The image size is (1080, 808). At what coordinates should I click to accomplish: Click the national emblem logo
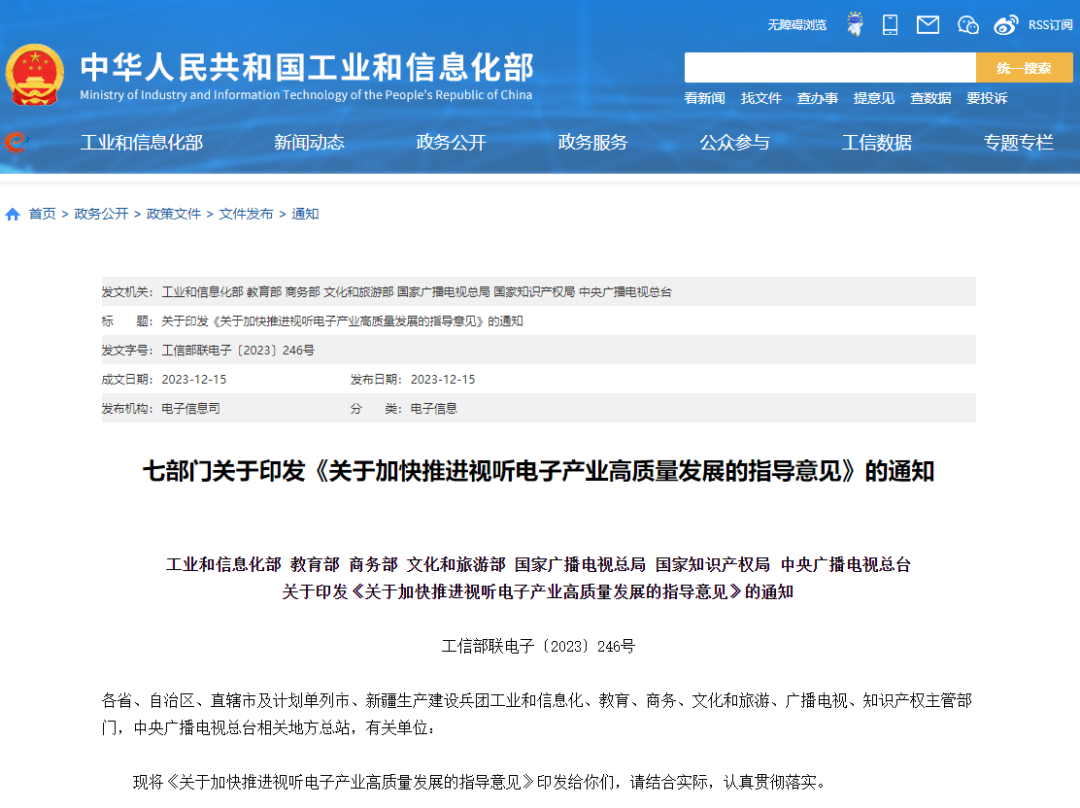point(34,75)
